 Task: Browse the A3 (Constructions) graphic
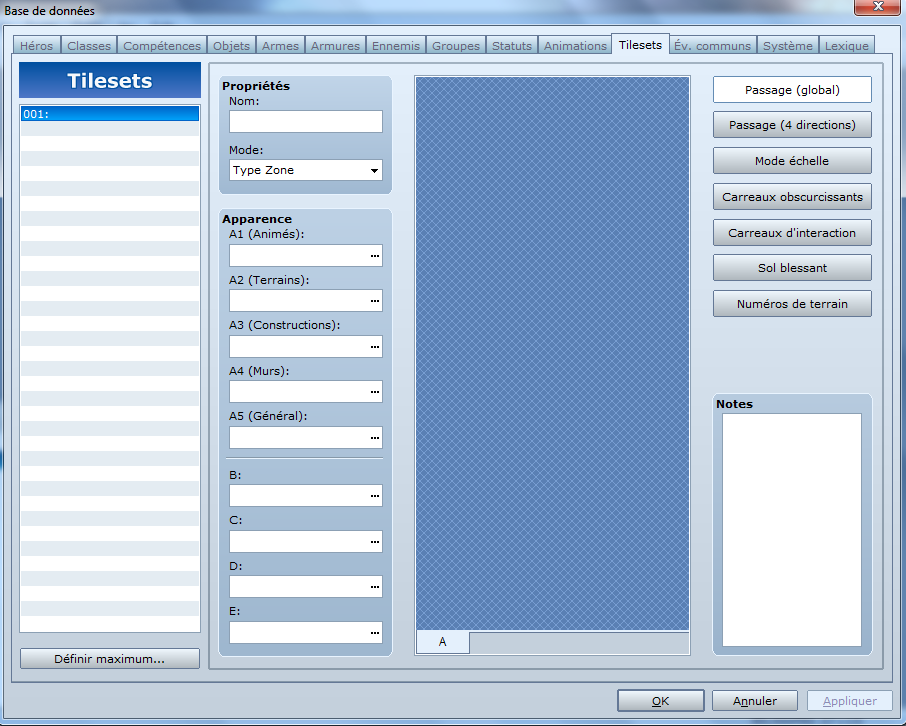point(375,347)
